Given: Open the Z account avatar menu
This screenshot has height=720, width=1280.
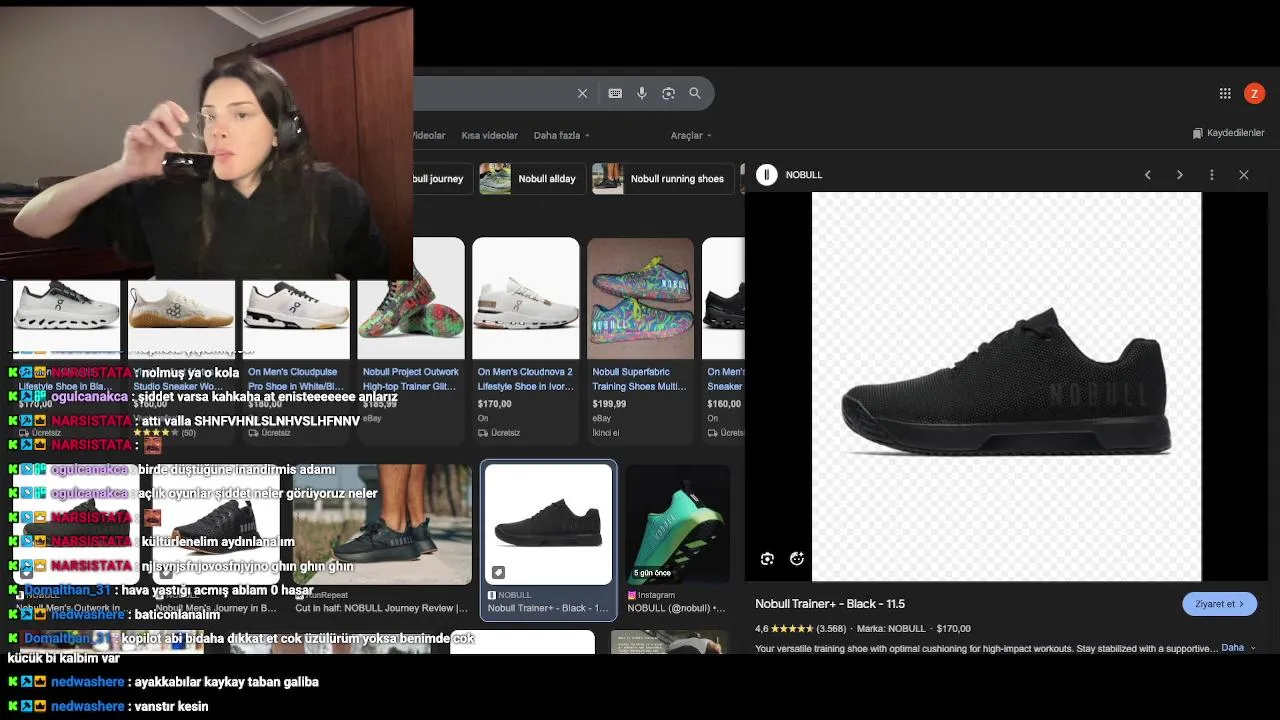Looking at the screenshot, I should point(1254,93).
